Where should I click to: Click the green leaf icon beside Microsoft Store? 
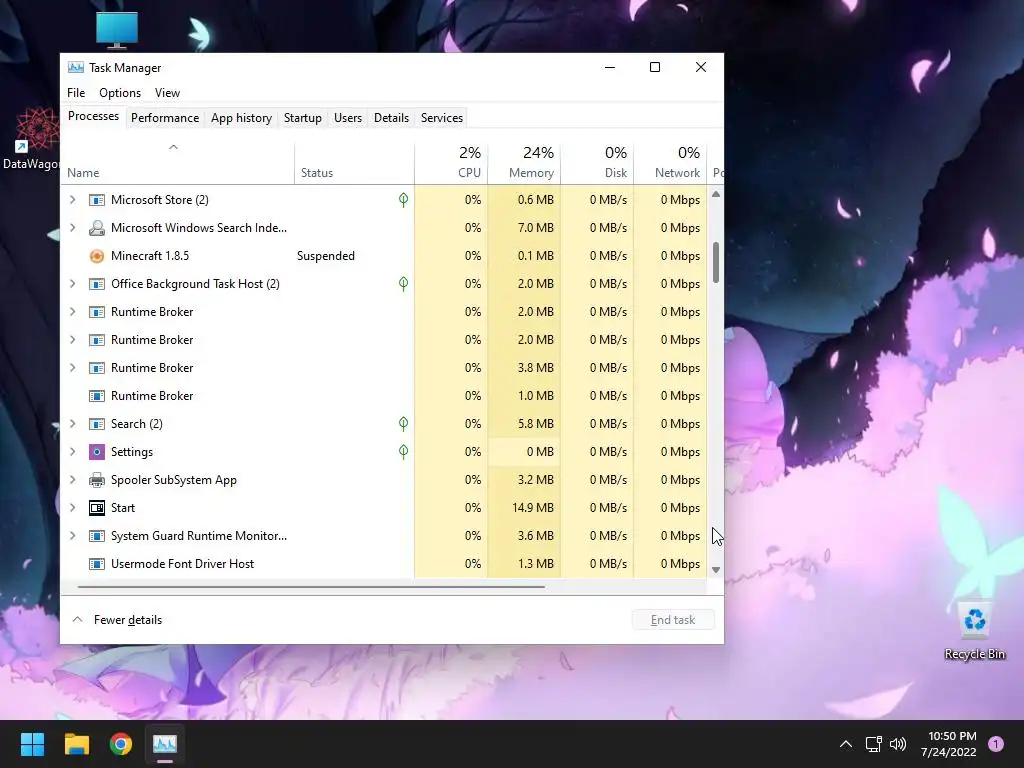pyautogui.click(x=404, y=200)
